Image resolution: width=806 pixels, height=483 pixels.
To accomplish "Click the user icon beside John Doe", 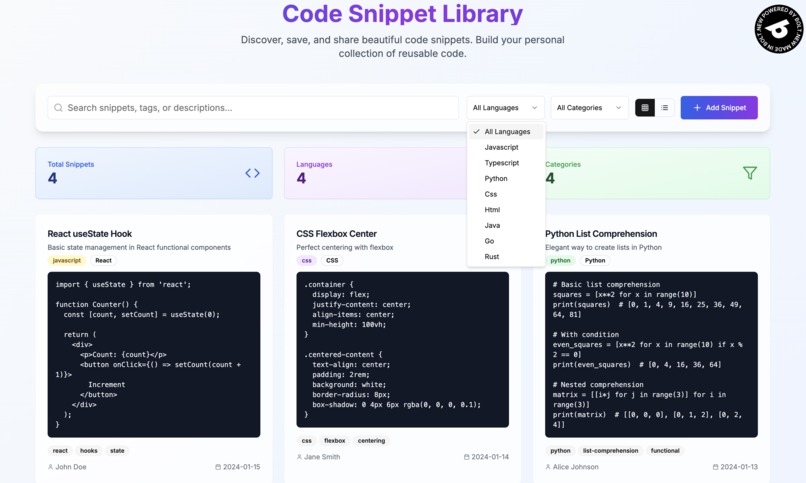I will pos(50,467).
